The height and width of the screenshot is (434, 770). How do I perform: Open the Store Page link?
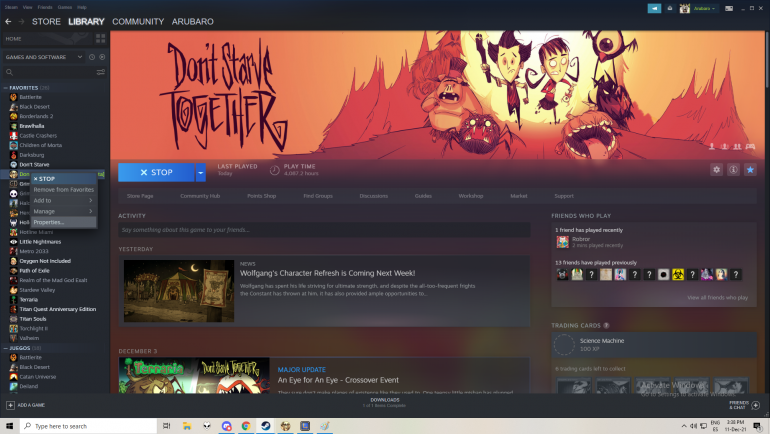click(x=140, y=196)
